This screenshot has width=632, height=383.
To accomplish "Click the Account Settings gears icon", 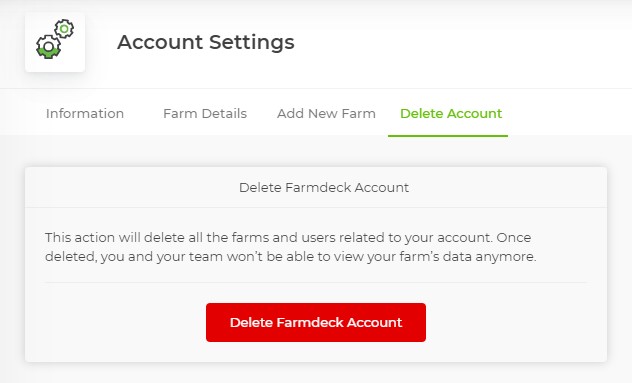I will 55,39.
